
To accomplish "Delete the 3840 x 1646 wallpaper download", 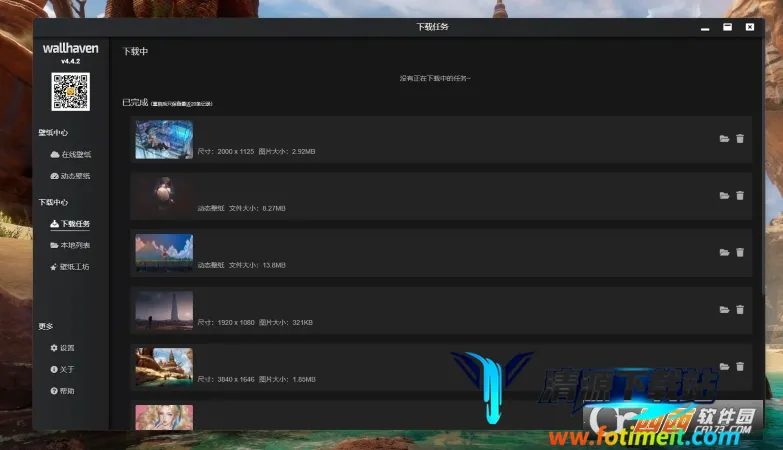I will [x=740, y=367].
